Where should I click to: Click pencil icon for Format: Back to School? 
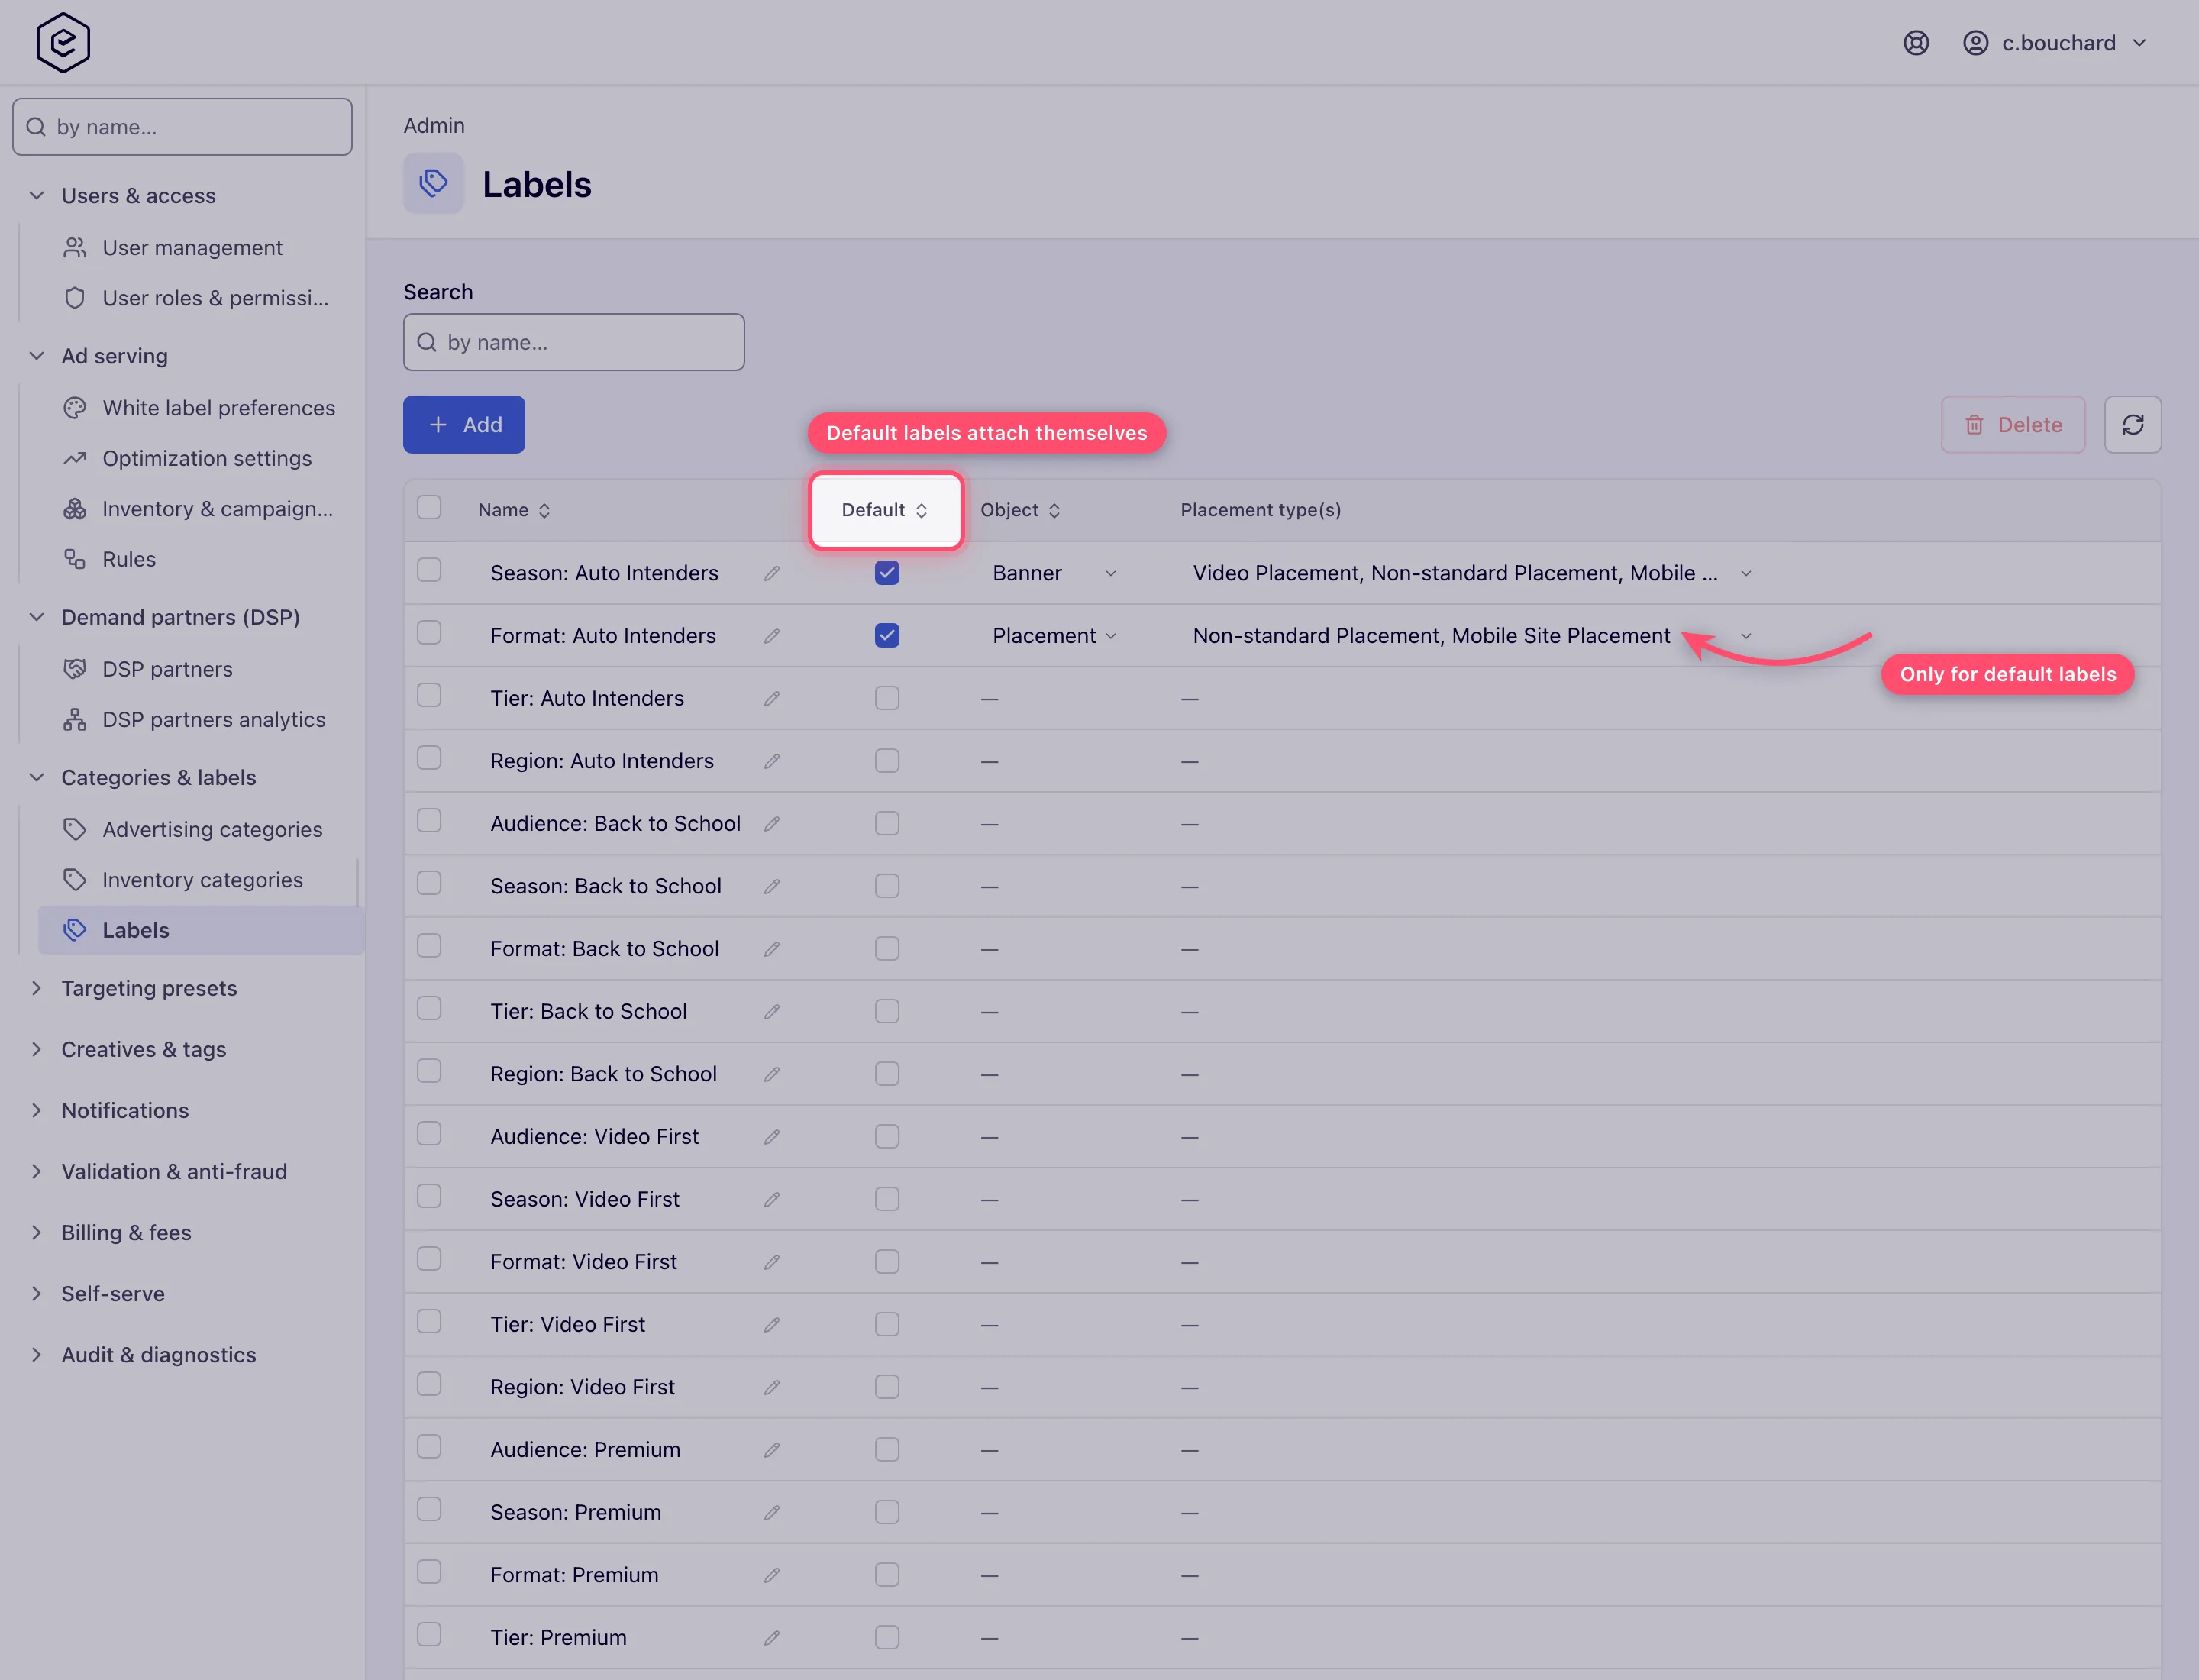click(772, 949)
